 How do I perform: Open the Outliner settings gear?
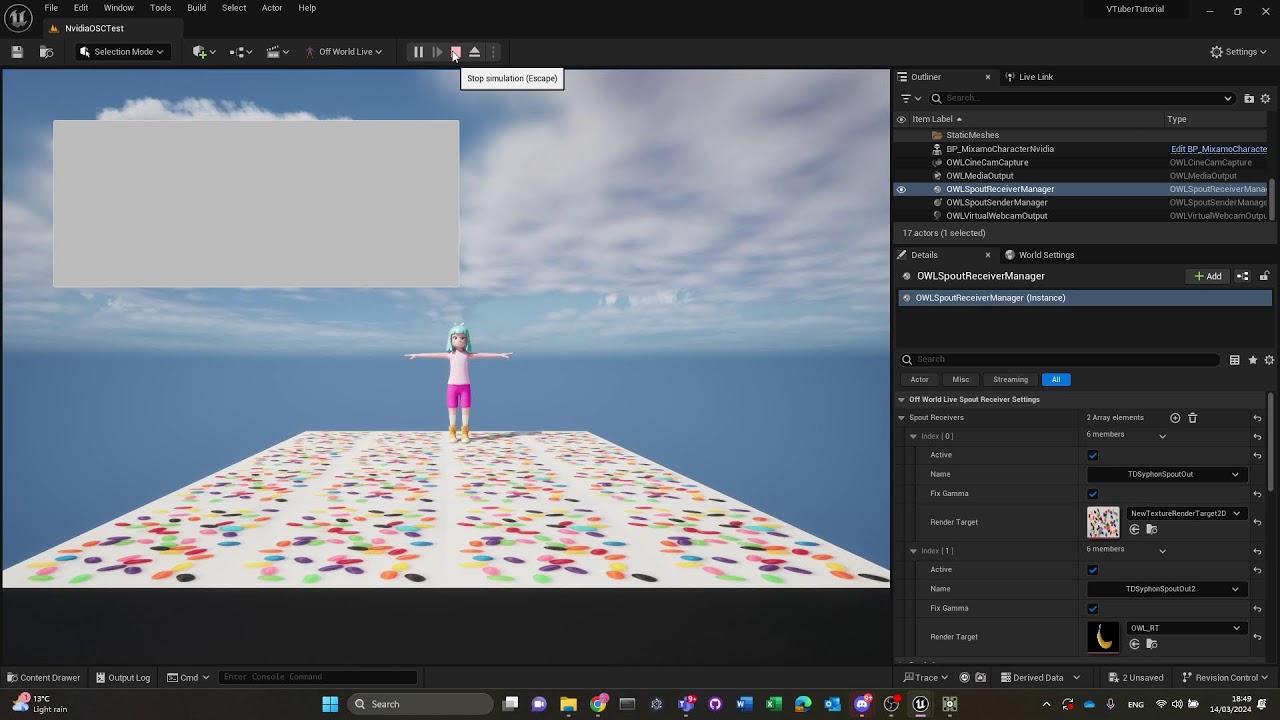tap(1265, 98)
